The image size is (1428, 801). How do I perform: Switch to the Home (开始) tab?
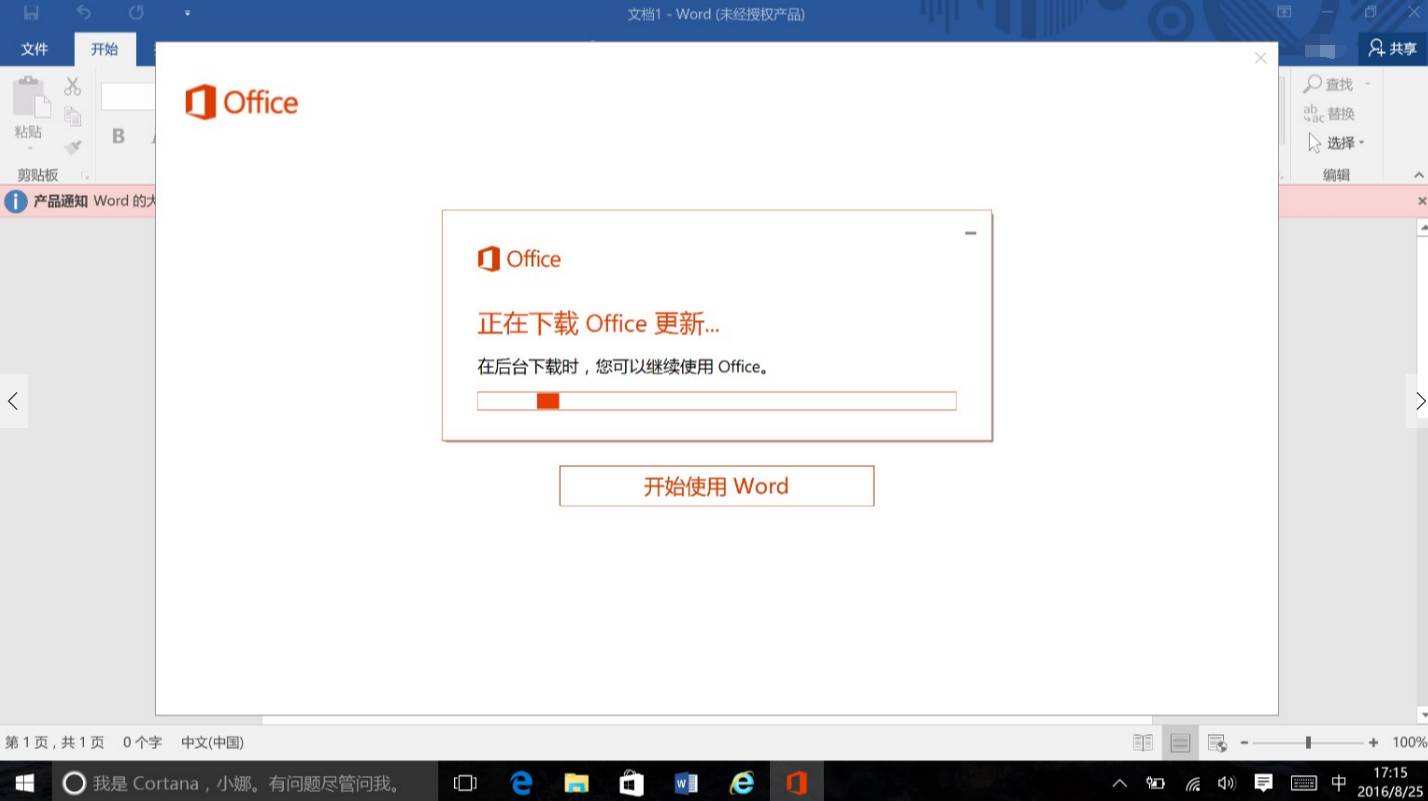[x=104, y=48]
